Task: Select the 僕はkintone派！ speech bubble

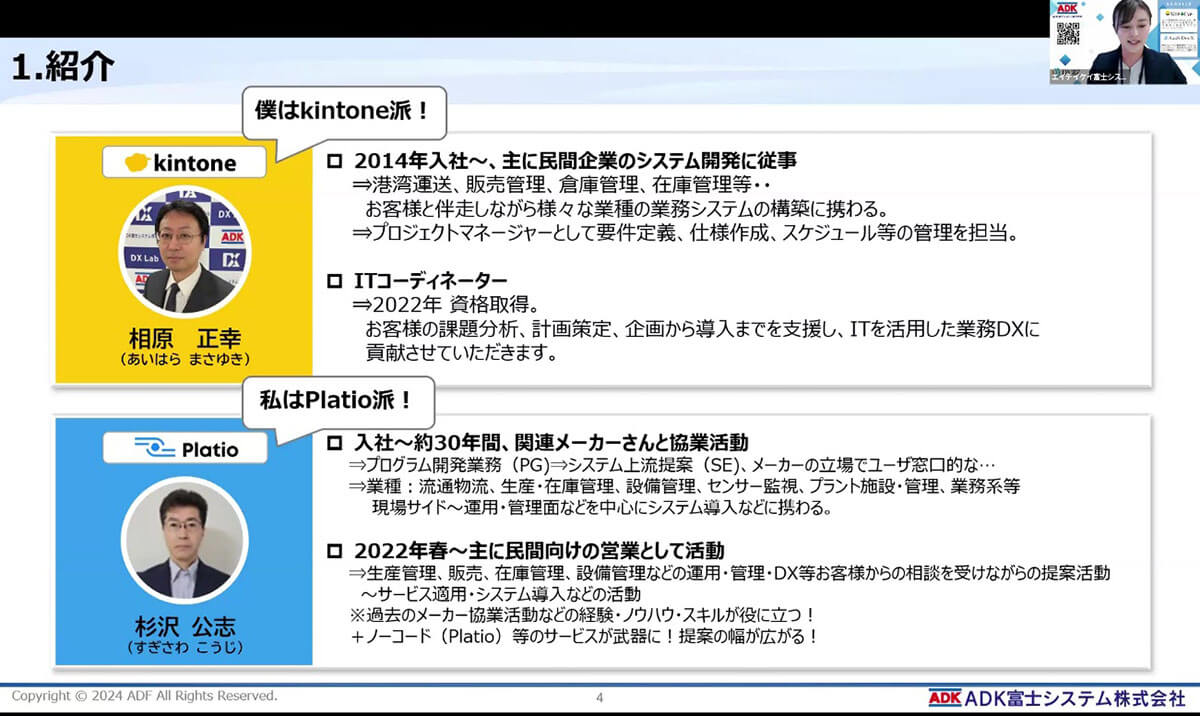Action: point(343,112)
